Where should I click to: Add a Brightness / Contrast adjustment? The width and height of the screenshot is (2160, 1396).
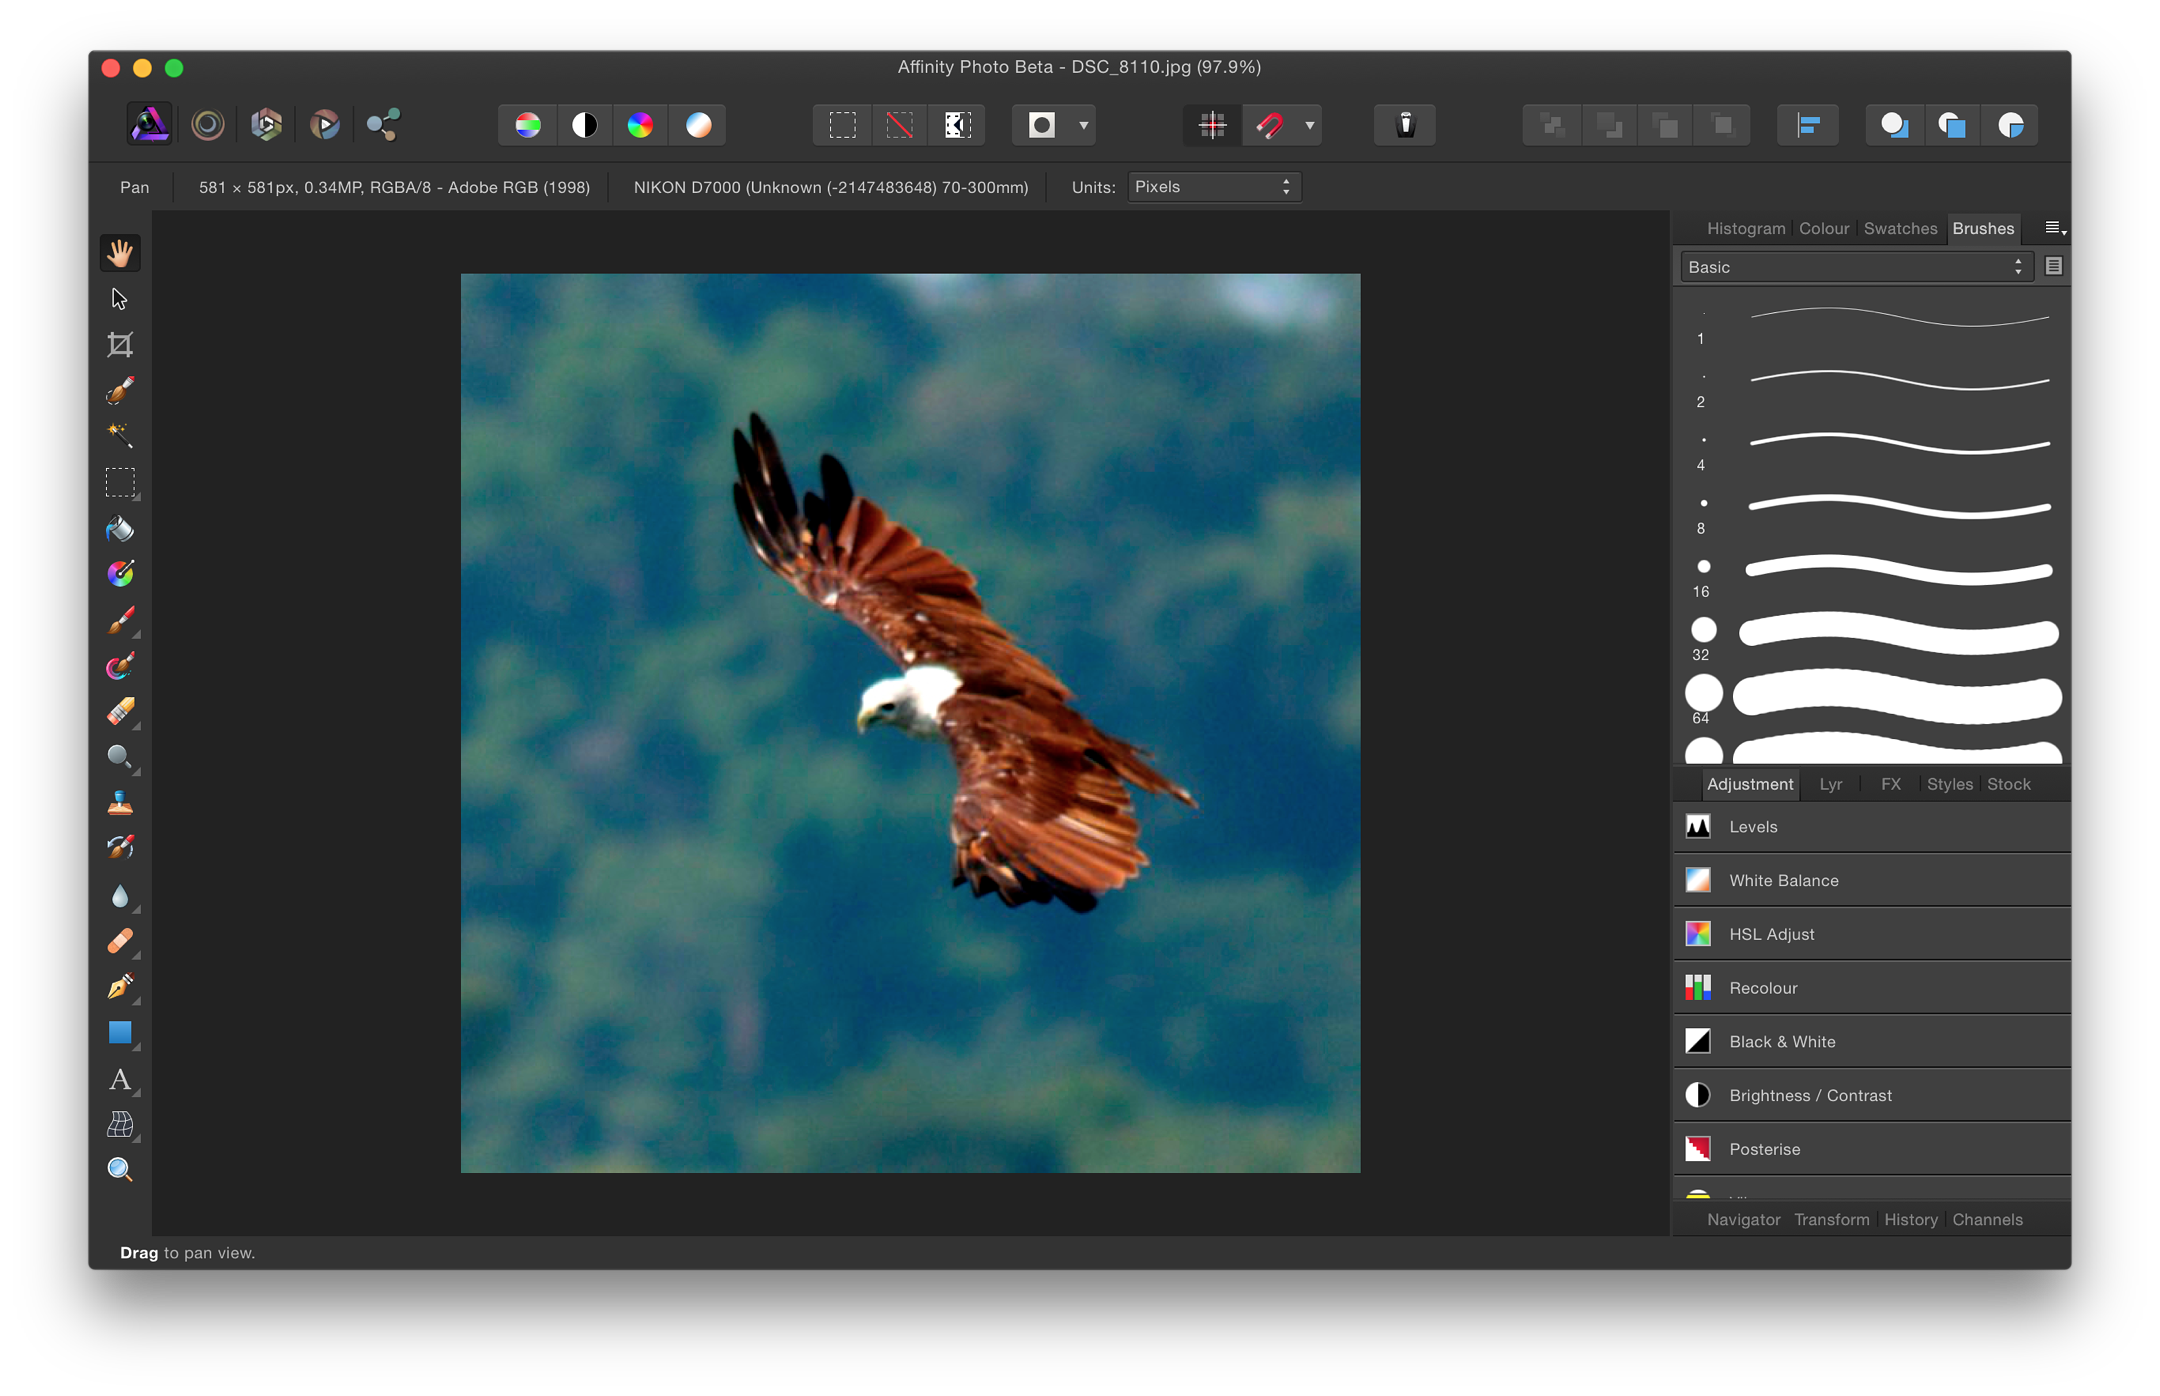click(1871, 1096)
